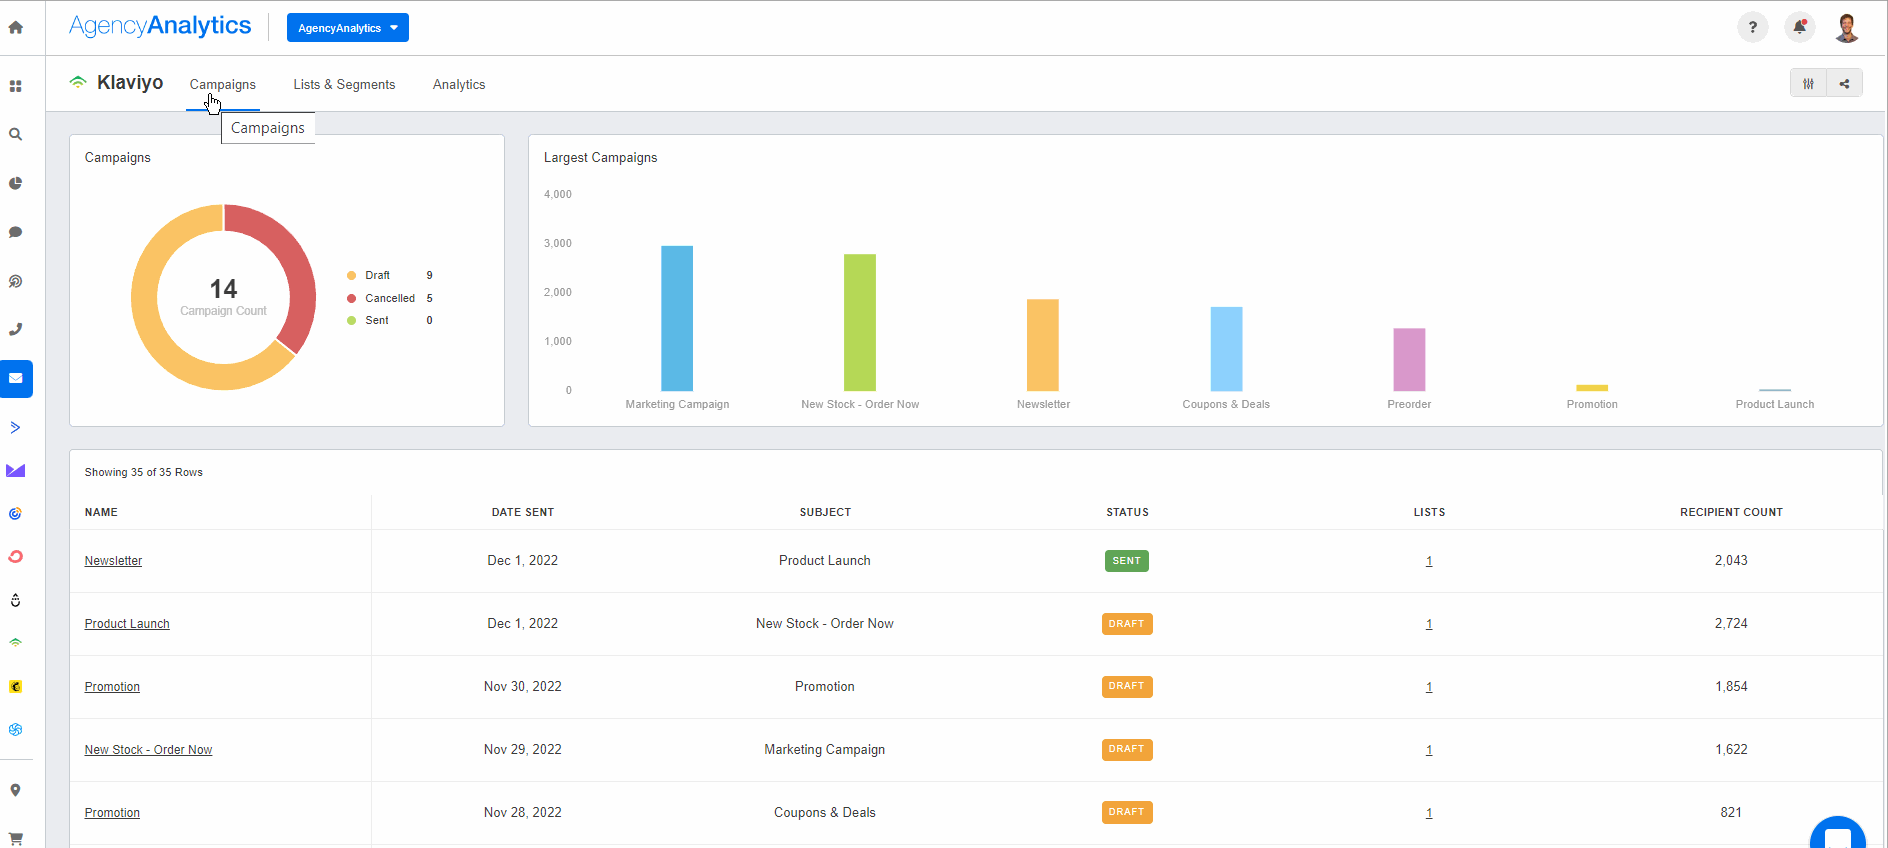Viewport: 1888px width, 848px height.
Task: Open the yellow Mailchimp sidebar icon
Action: pos(16,687)
